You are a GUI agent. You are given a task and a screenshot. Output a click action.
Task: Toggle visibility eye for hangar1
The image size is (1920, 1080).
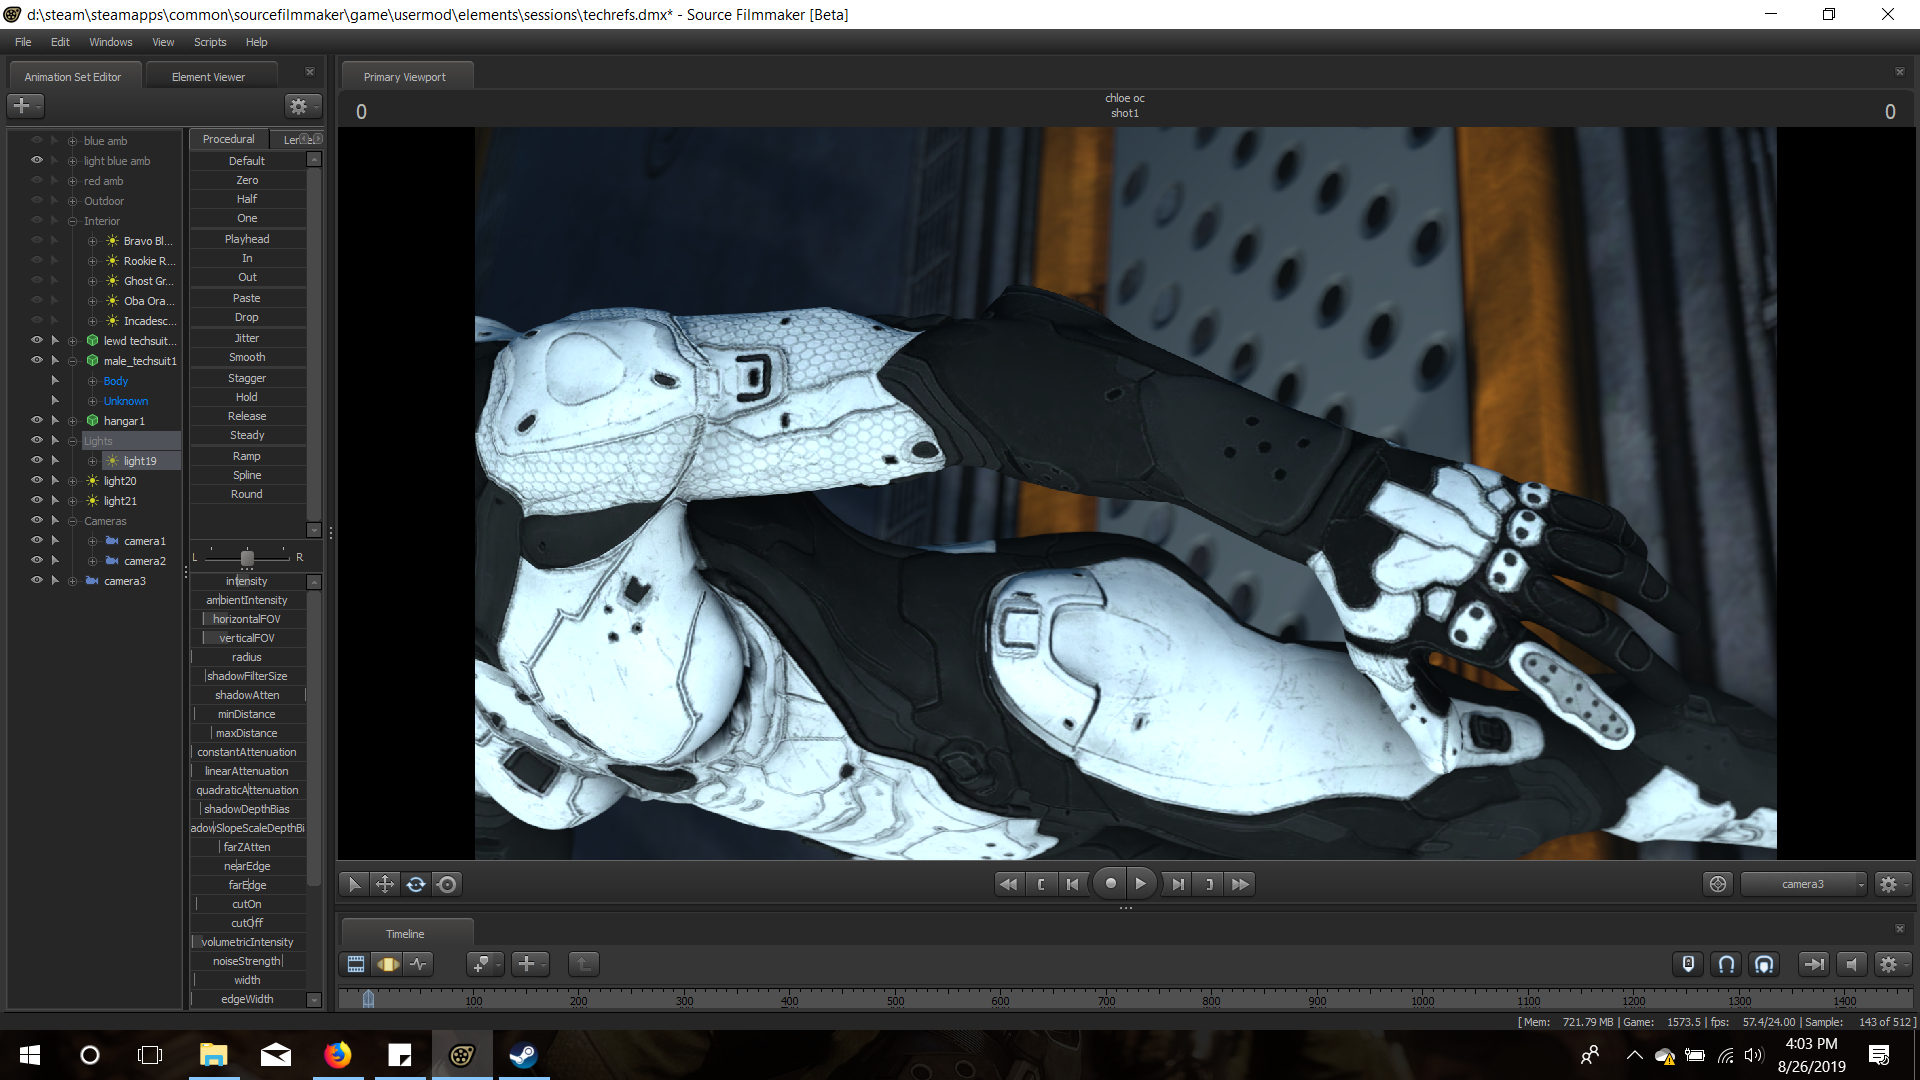pyautogui.click(x=37, y=420)
